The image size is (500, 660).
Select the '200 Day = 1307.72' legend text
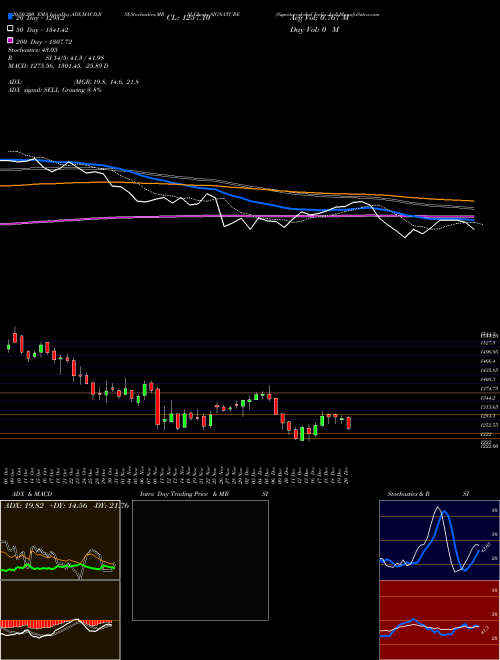[x=43, y=42]
